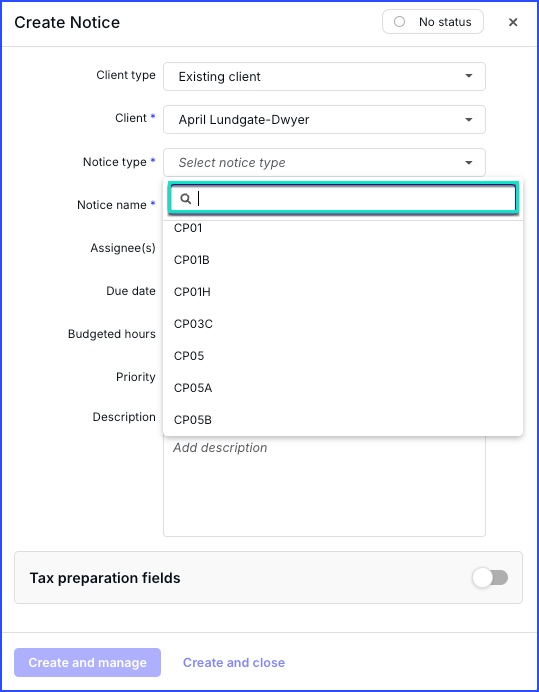Select CP05A notice type
Screen dimensions: 539x692
pos(343,388)
